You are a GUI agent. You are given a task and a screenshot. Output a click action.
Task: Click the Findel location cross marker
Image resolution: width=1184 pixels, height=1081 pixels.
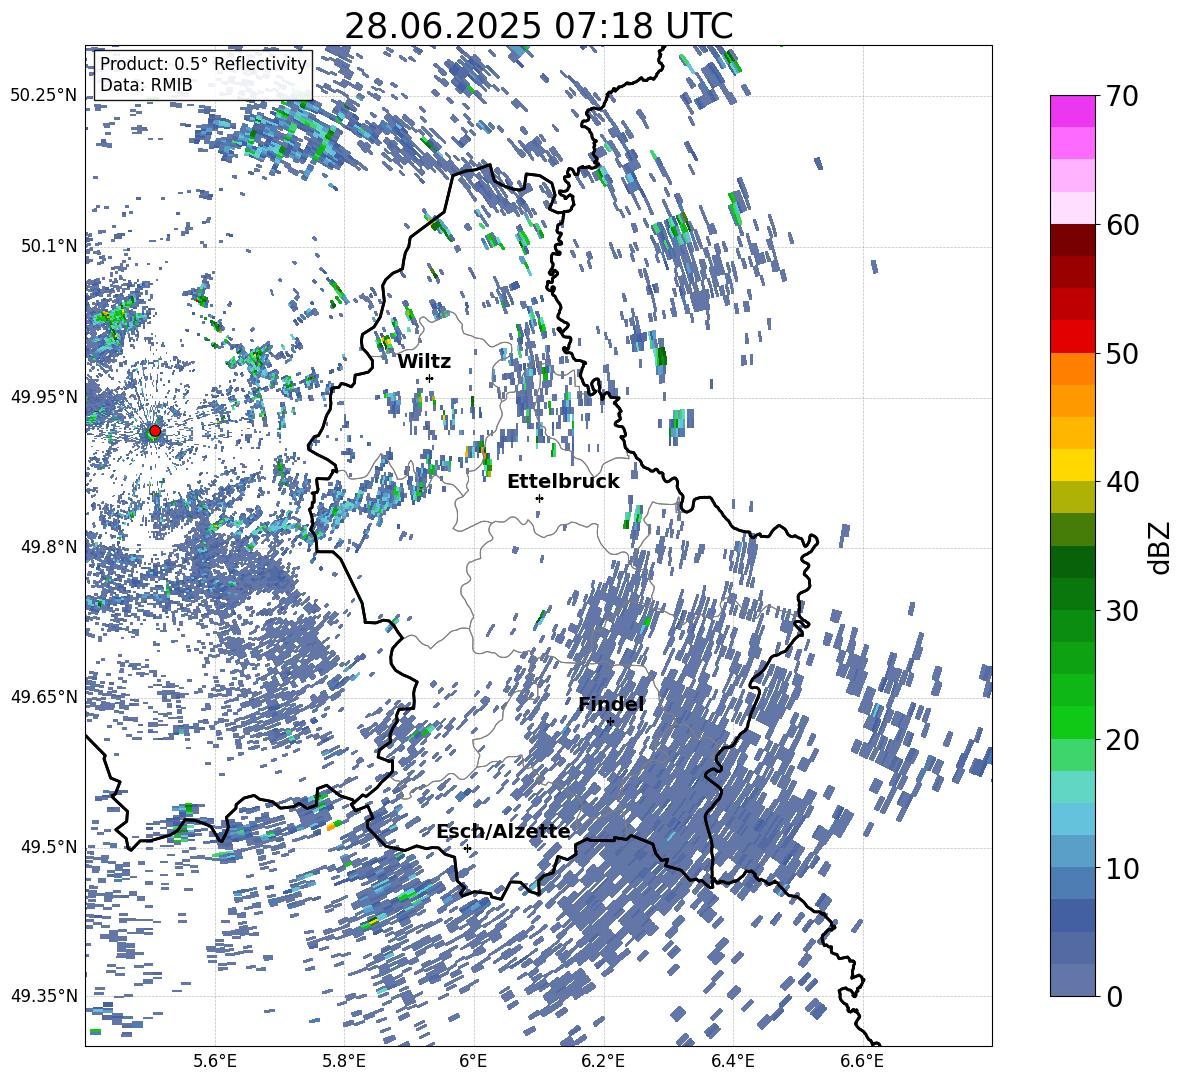[610, 722]
